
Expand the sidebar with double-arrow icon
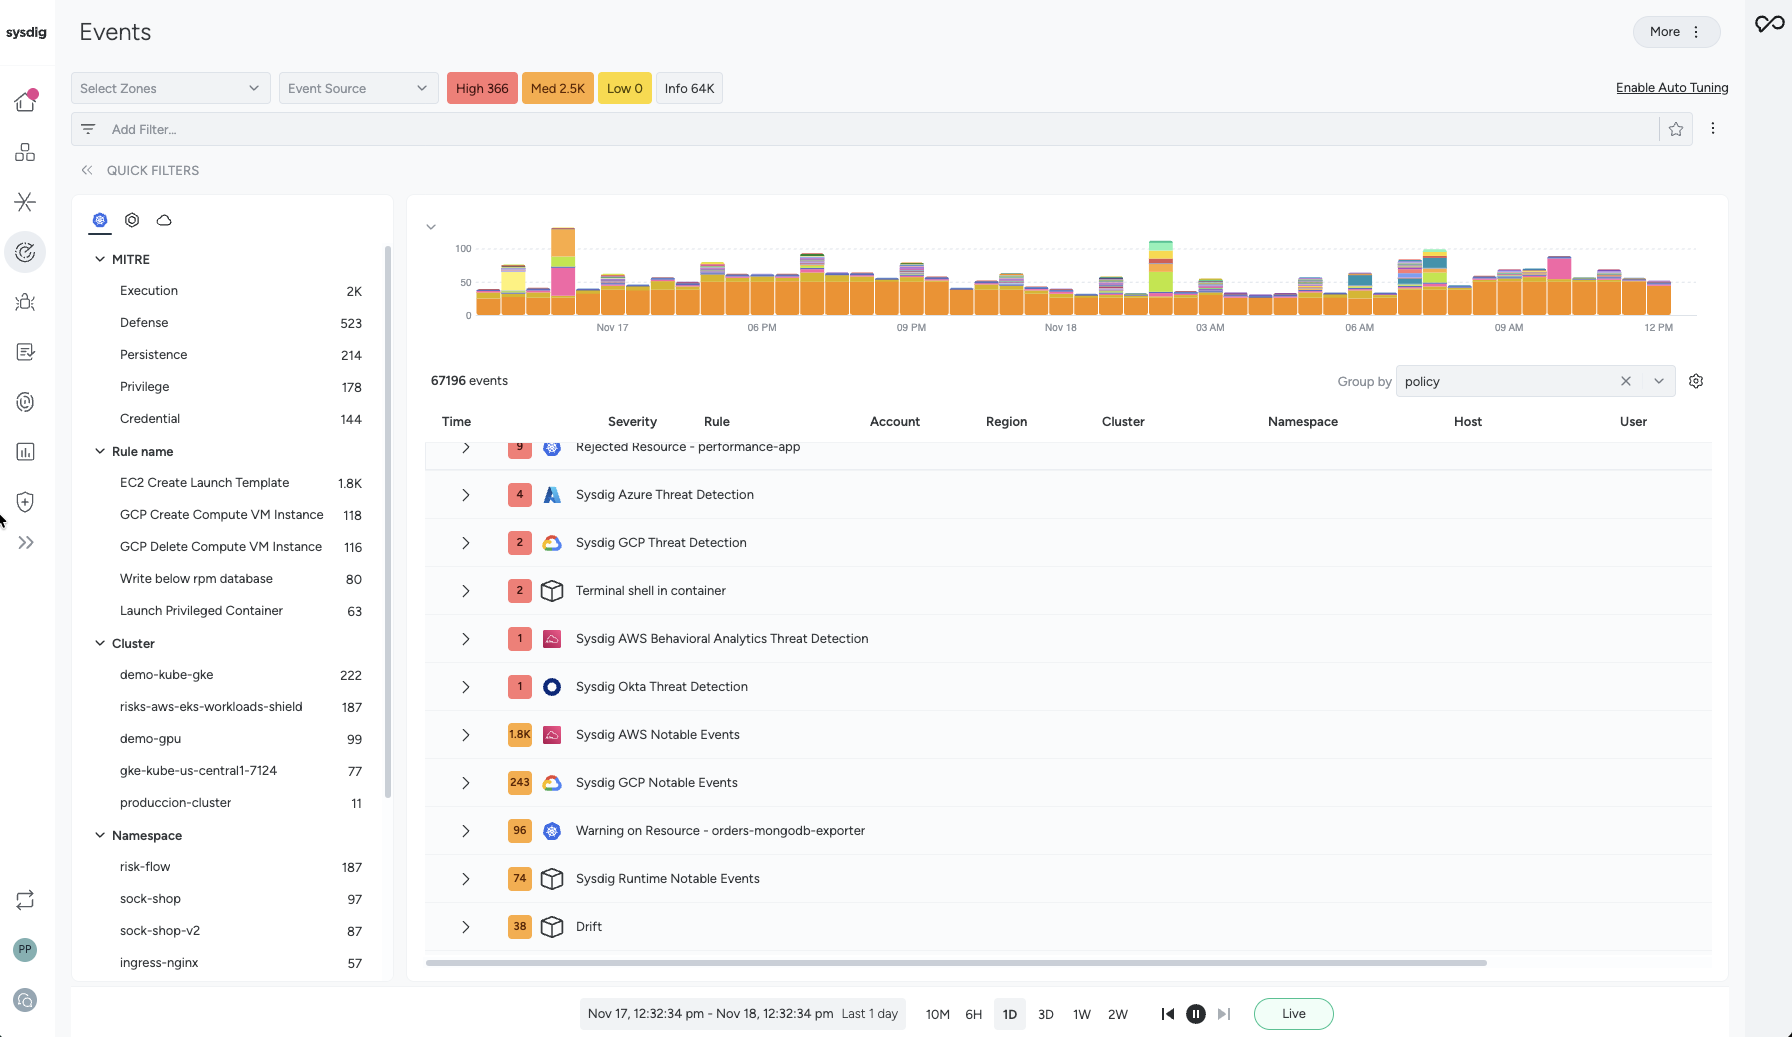pos(26,543)
